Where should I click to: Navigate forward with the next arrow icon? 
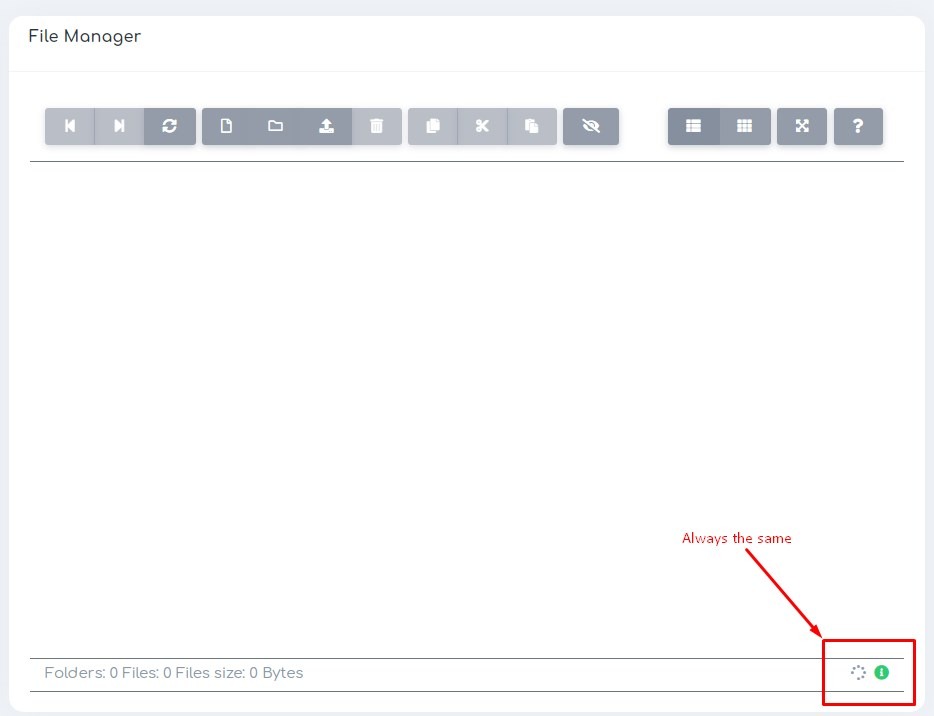pyautogui.click(x=120, y=126)
